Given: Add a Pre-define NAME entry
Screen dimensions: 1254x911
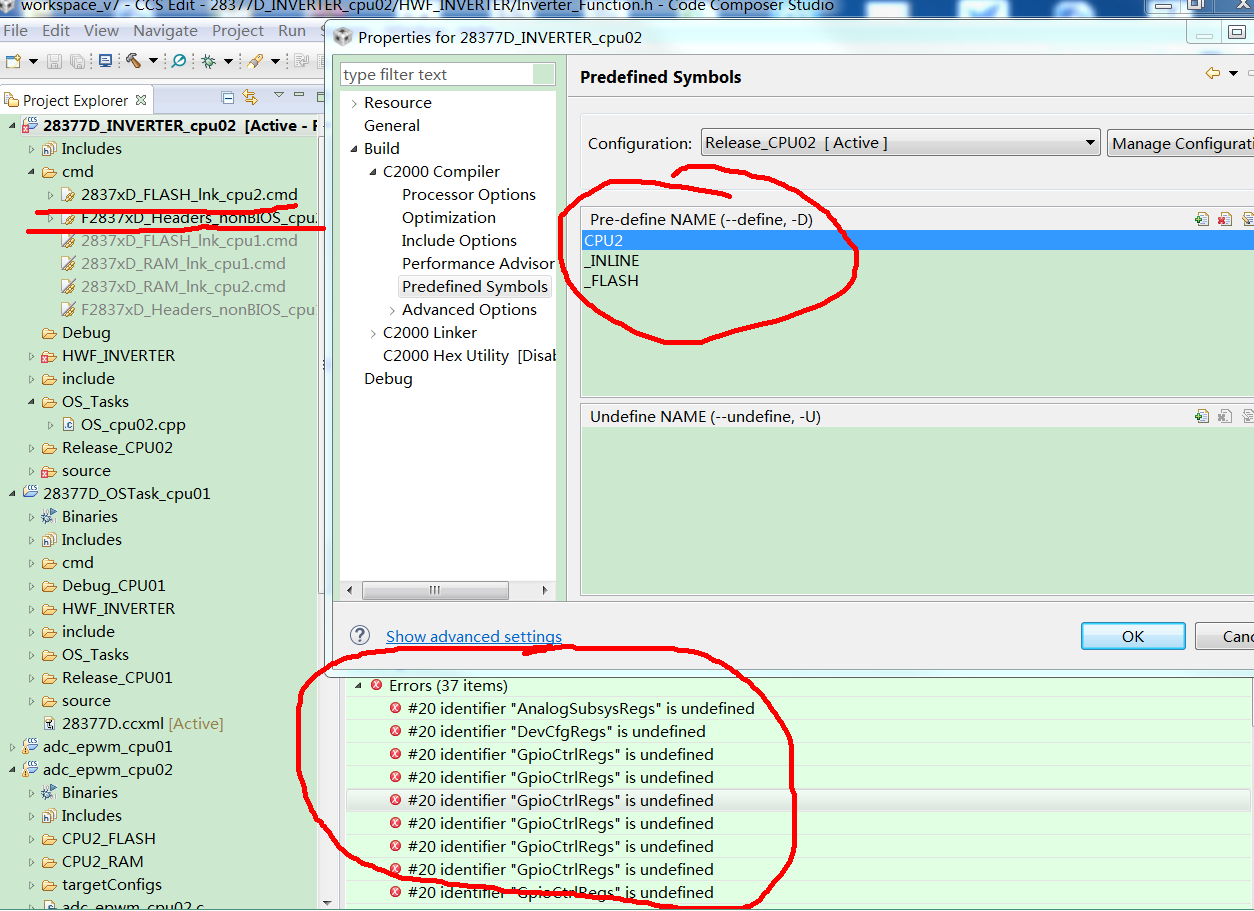Looking at the screenshot, I should (x=1202, y=219).
